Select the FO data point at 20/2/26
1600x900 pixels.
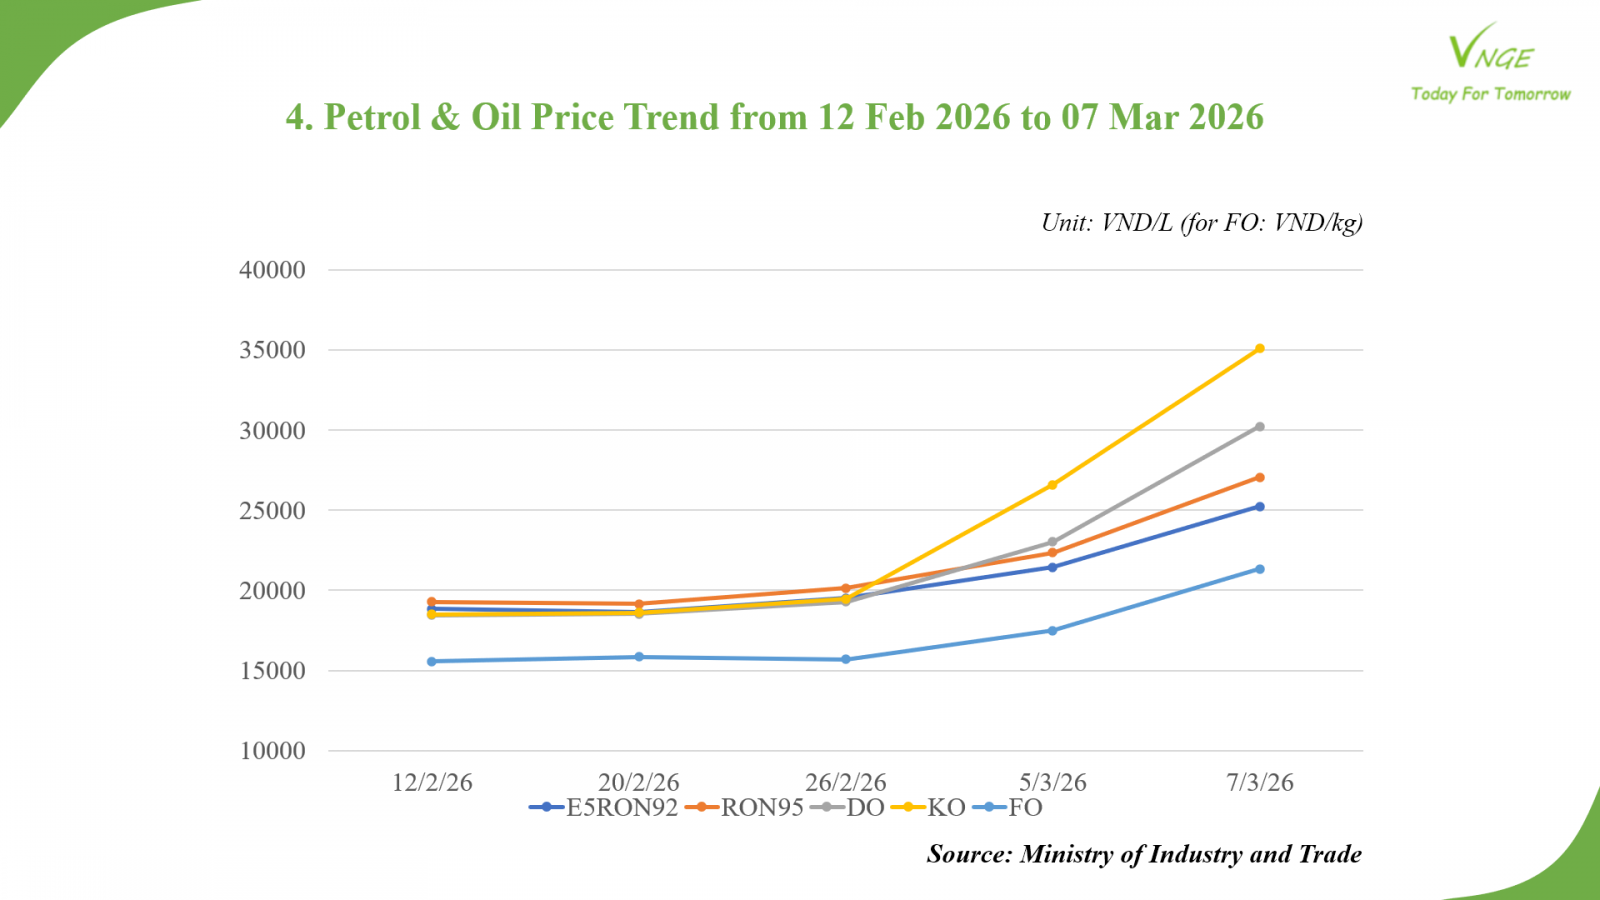tap(639, 657)
